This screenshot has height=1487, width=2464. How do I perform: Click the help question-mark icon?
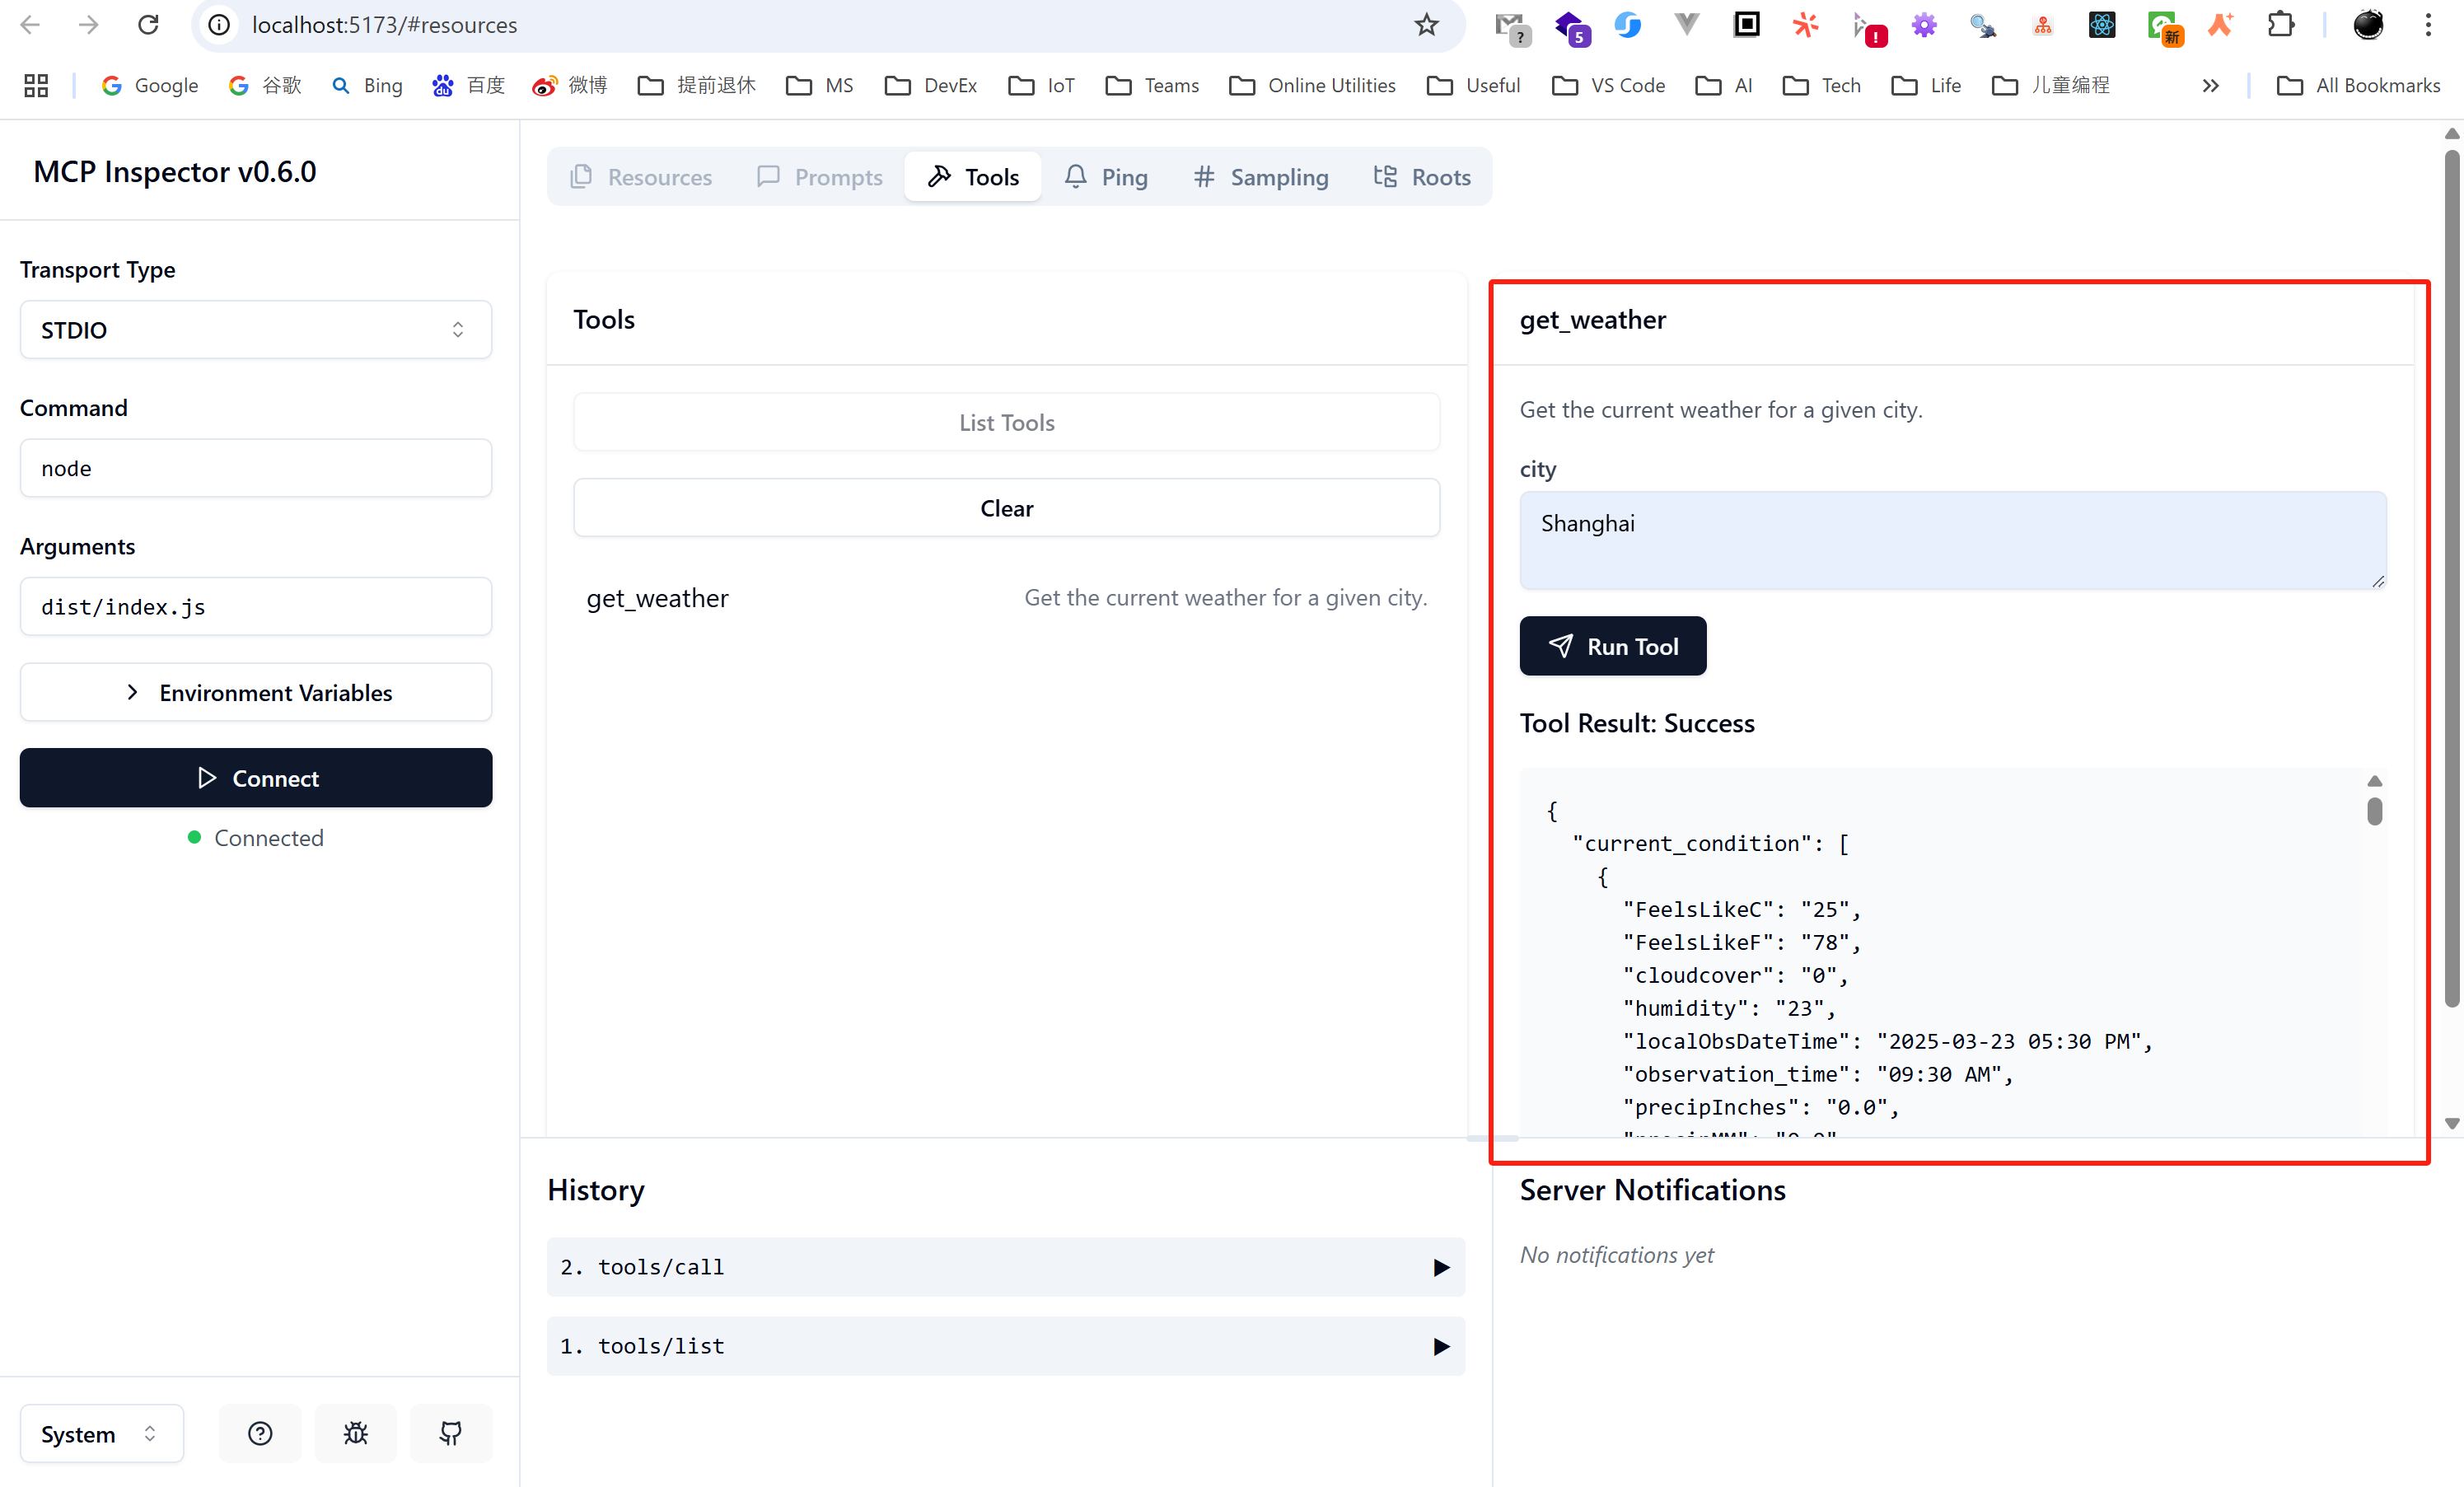(x=260, y=1433)
